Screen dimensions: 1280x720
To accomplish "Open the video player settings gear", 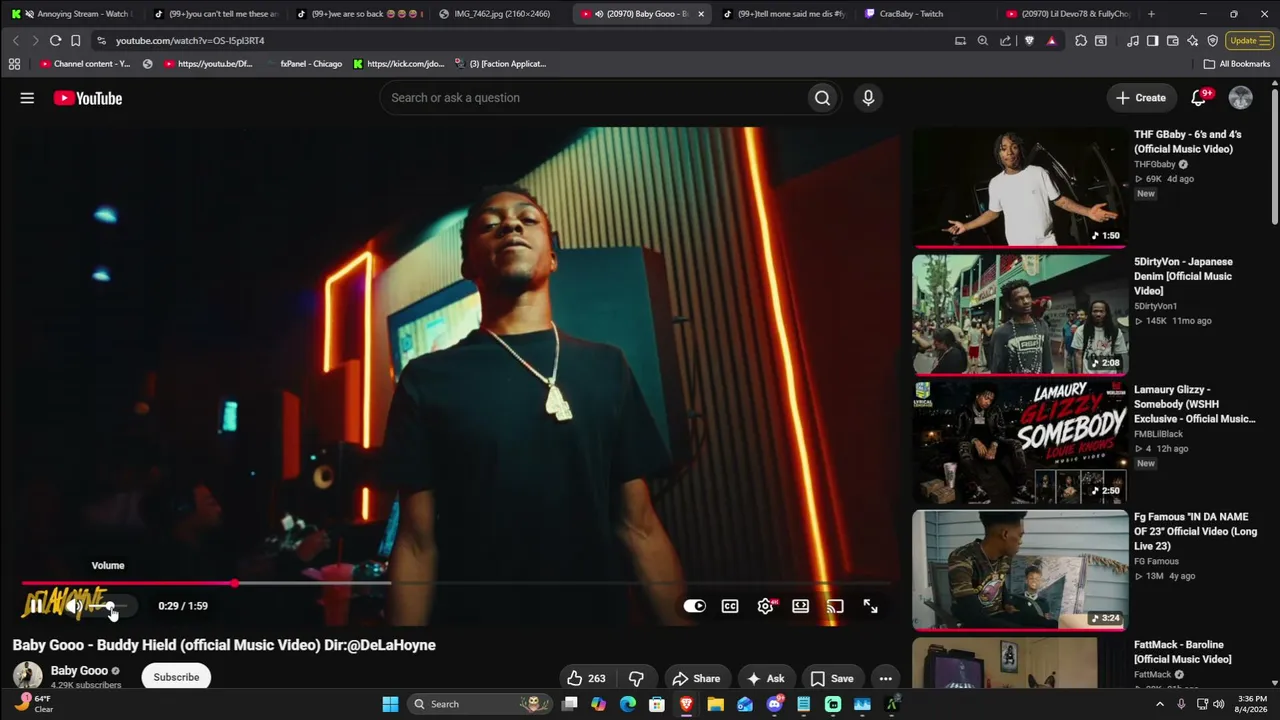I will point(766,606).
